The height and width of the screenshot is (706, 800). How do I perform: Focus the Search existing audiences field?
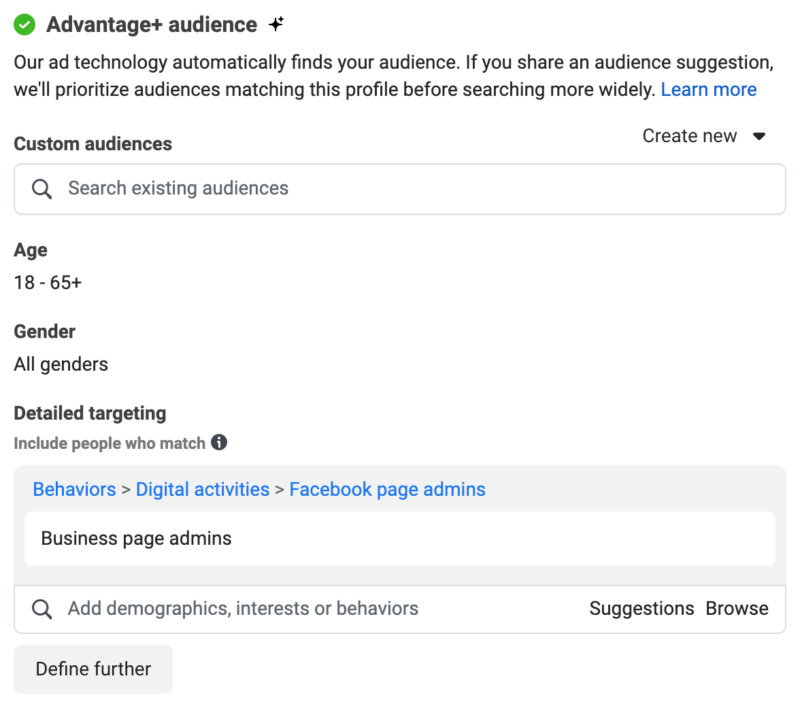(x=400, y=189)
